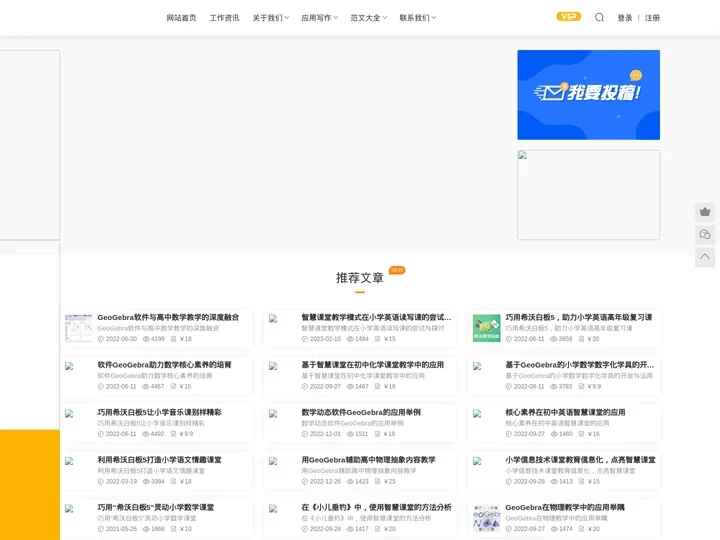Screen dimensions: 720x540
Task: Click broken image icon beside 巧用“希沃白板5”灵动小学数学课堂
Action: 69,508
